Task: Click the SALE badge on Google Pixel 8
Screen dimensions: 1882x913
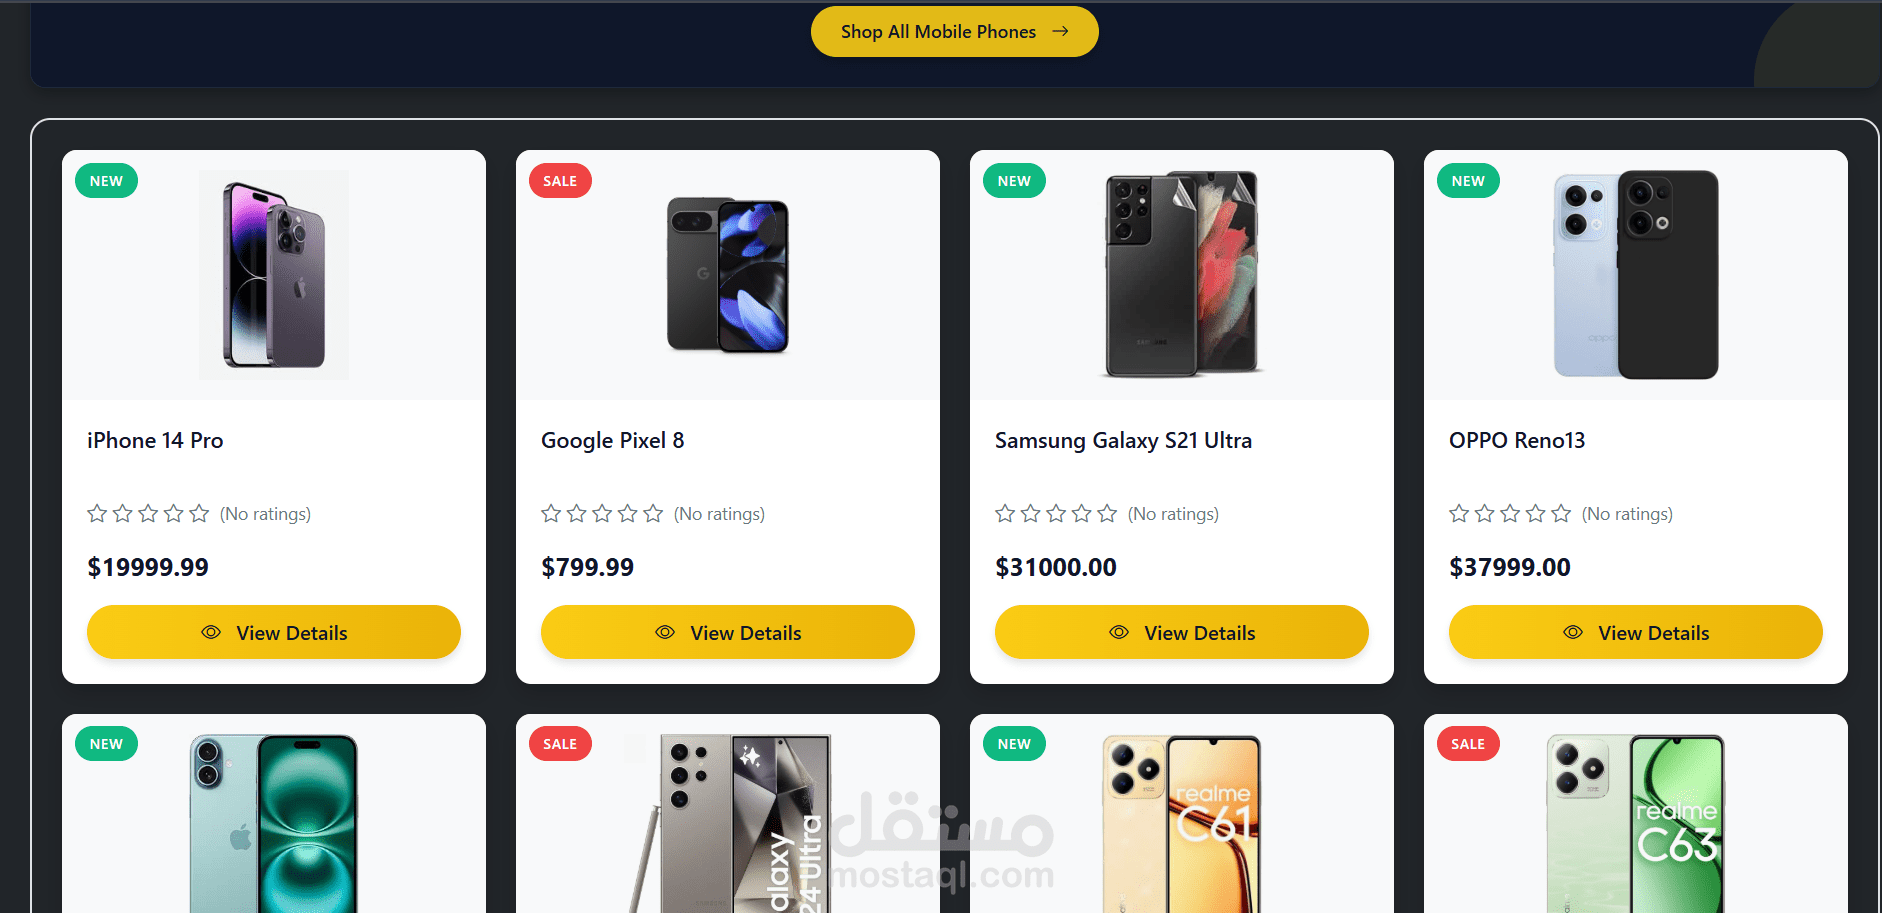Action: (x=560, y=181)
